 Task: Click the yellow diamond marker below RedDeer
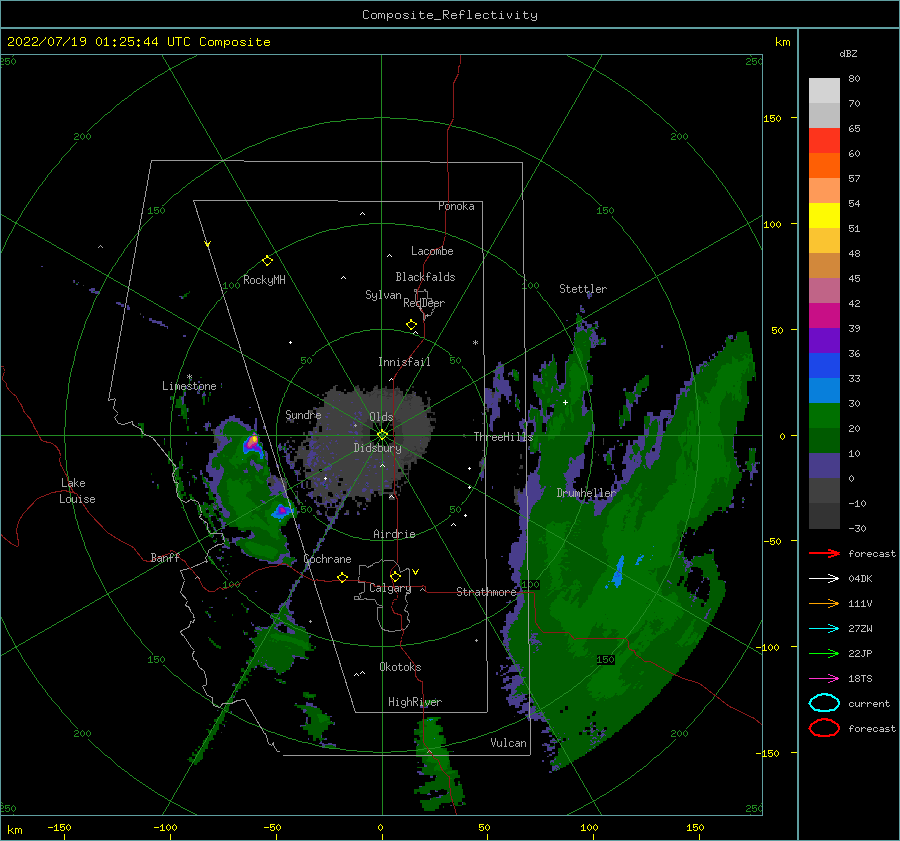tap(412, 325)
